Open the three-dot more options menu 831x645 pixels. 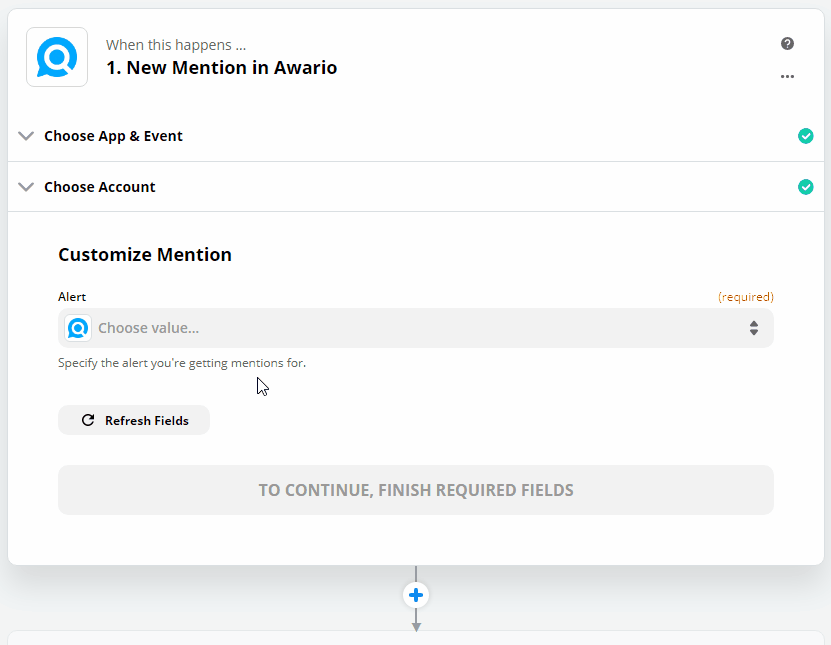coord(787,76)
